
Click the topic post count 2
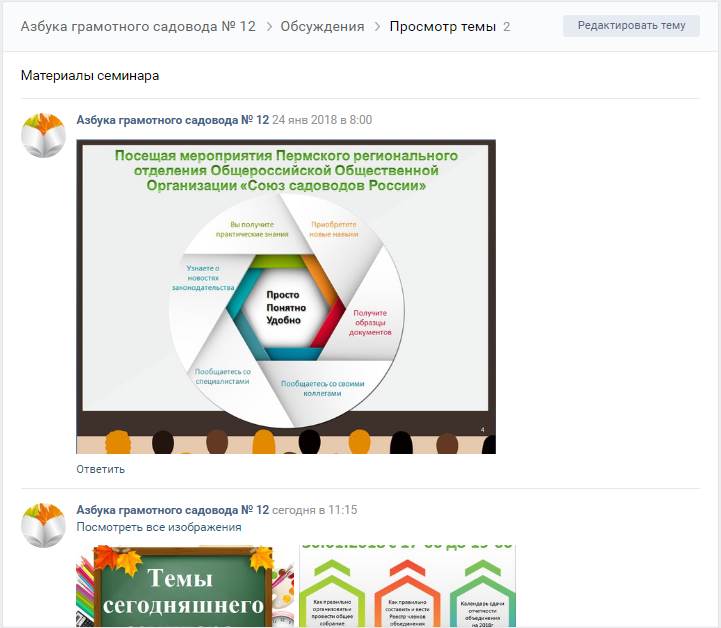coord(506,27)
